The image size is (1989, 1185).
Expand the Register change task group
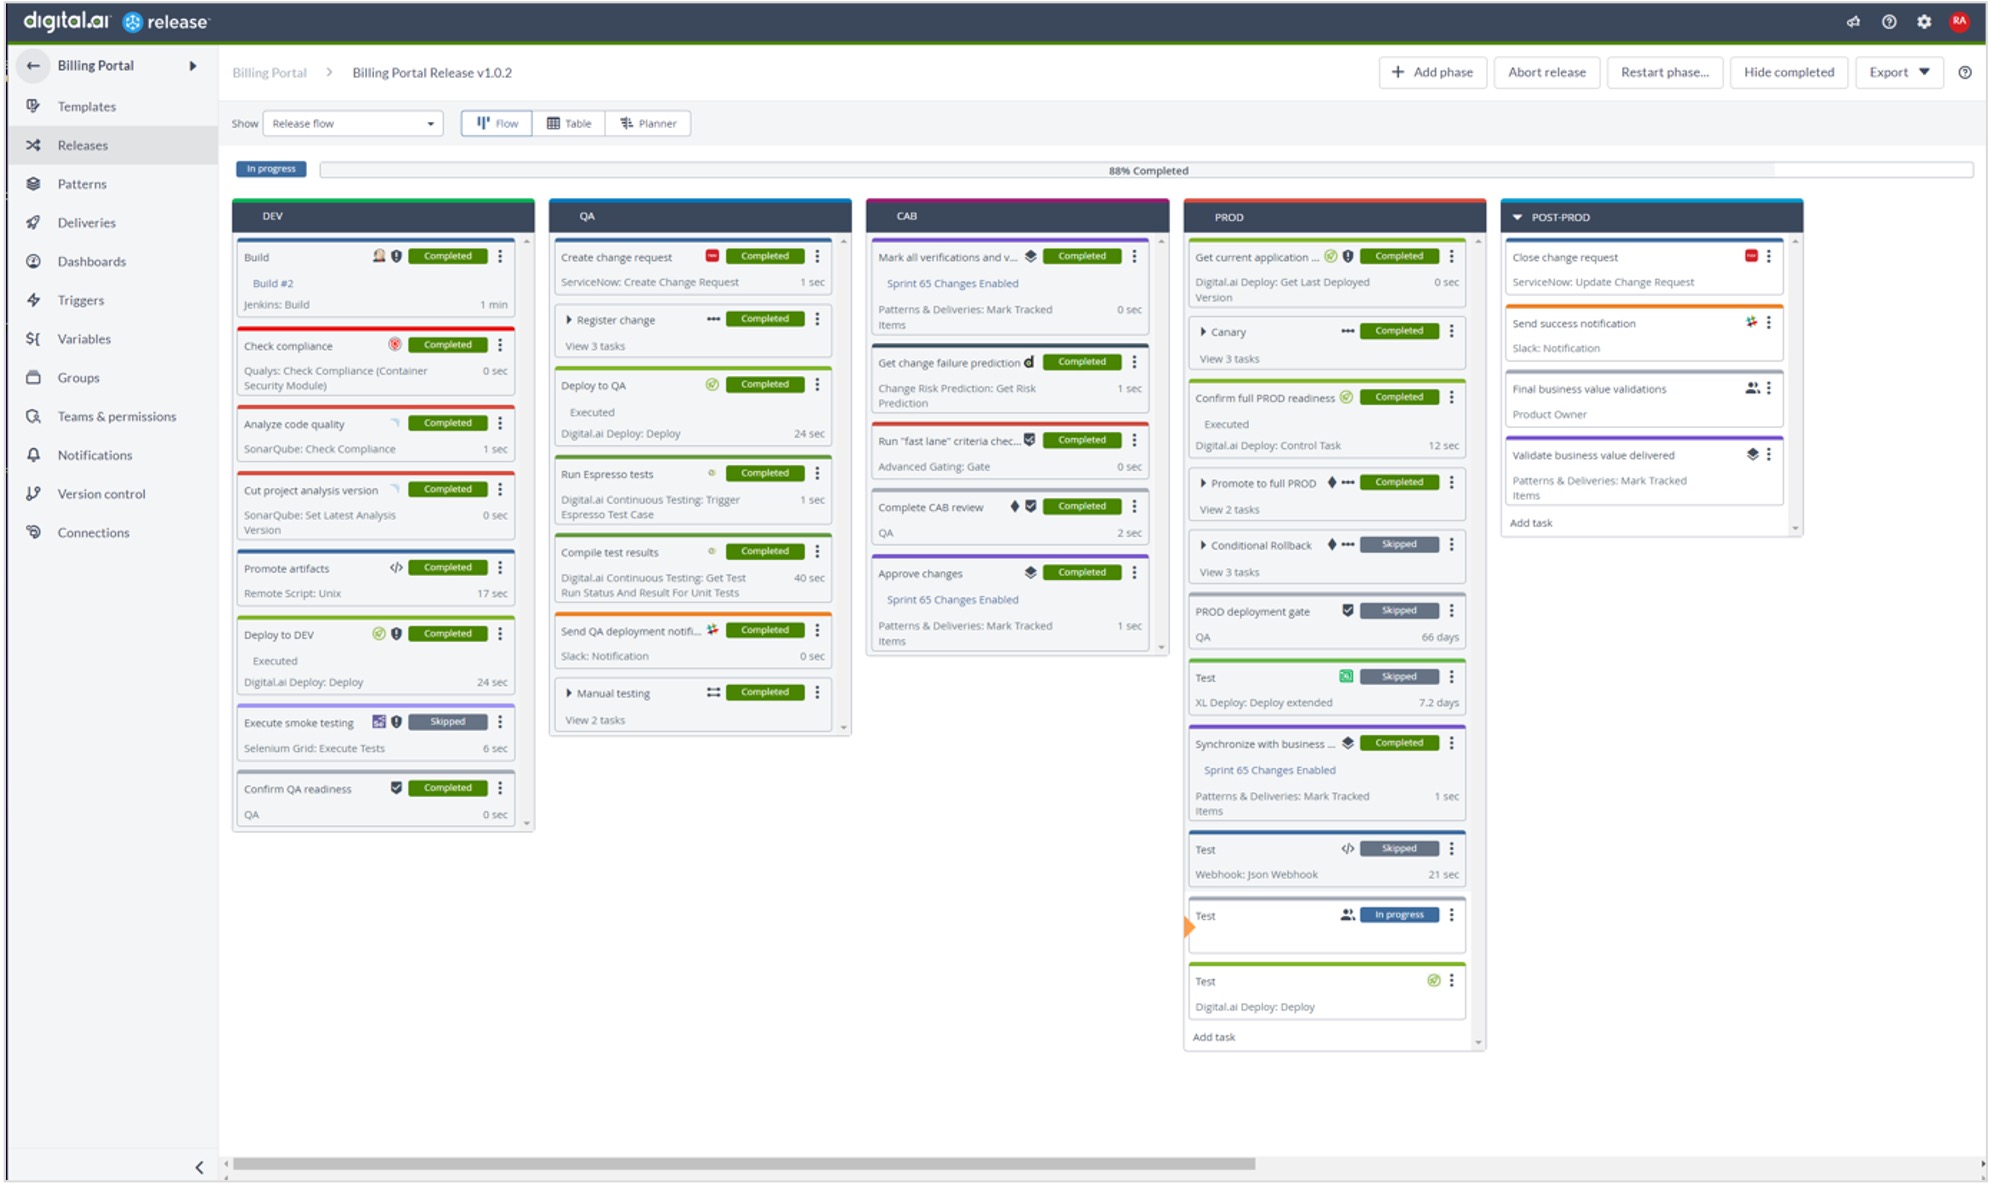click(568, 320)
